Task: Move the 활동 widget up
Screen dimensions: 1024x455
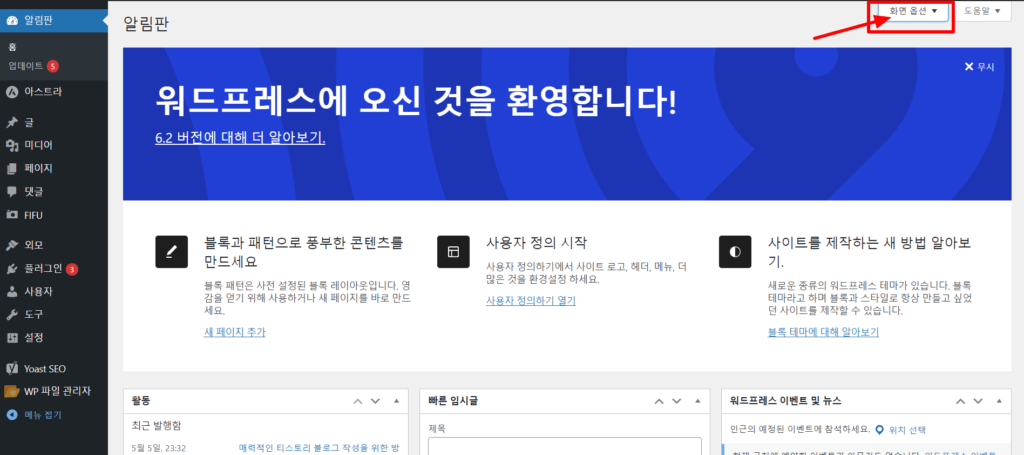Action: click(x=358, y=401)
